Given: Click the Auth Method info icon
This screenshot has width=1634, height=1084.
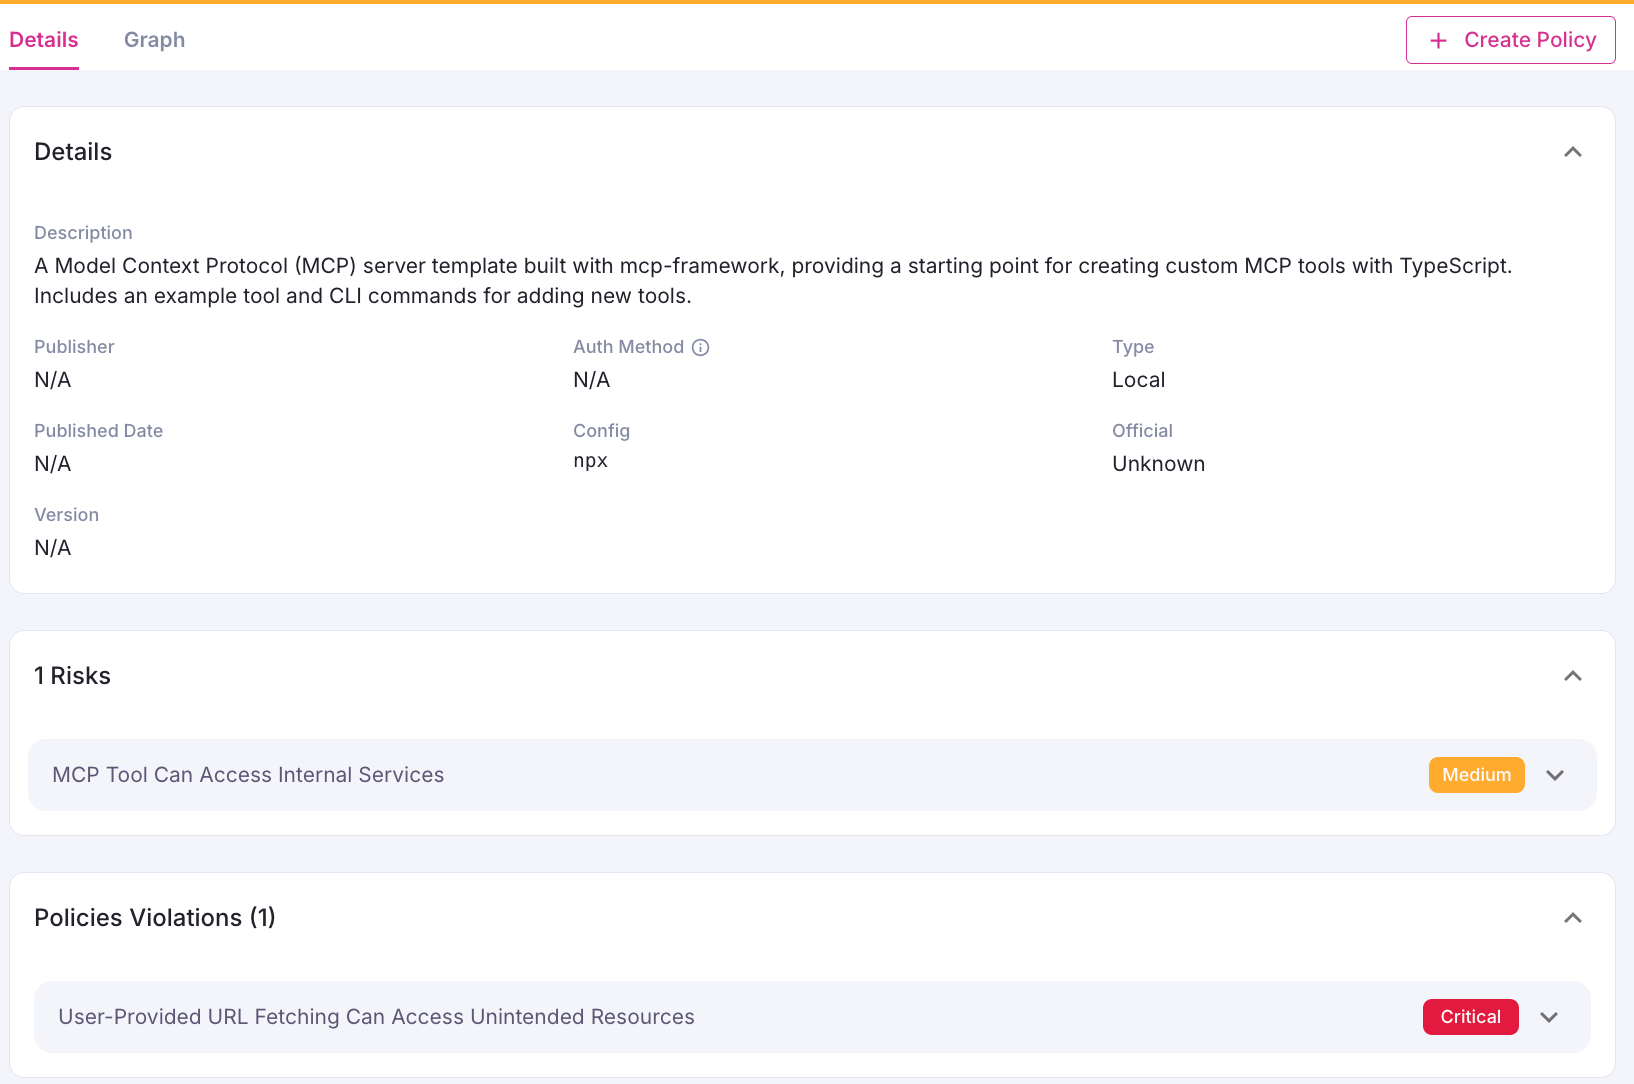Looking at the screenshot, I should pos(701,347).
